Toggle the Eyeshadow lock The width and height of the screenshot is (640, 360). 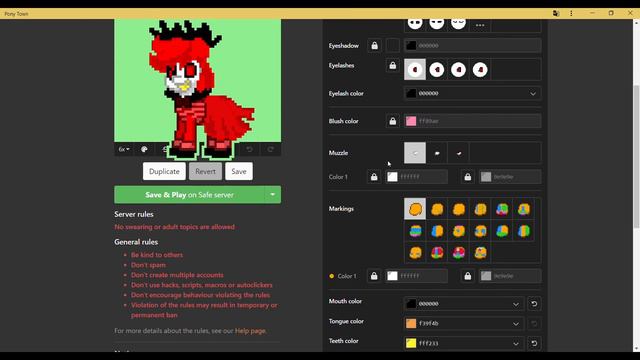pos(374,46)
